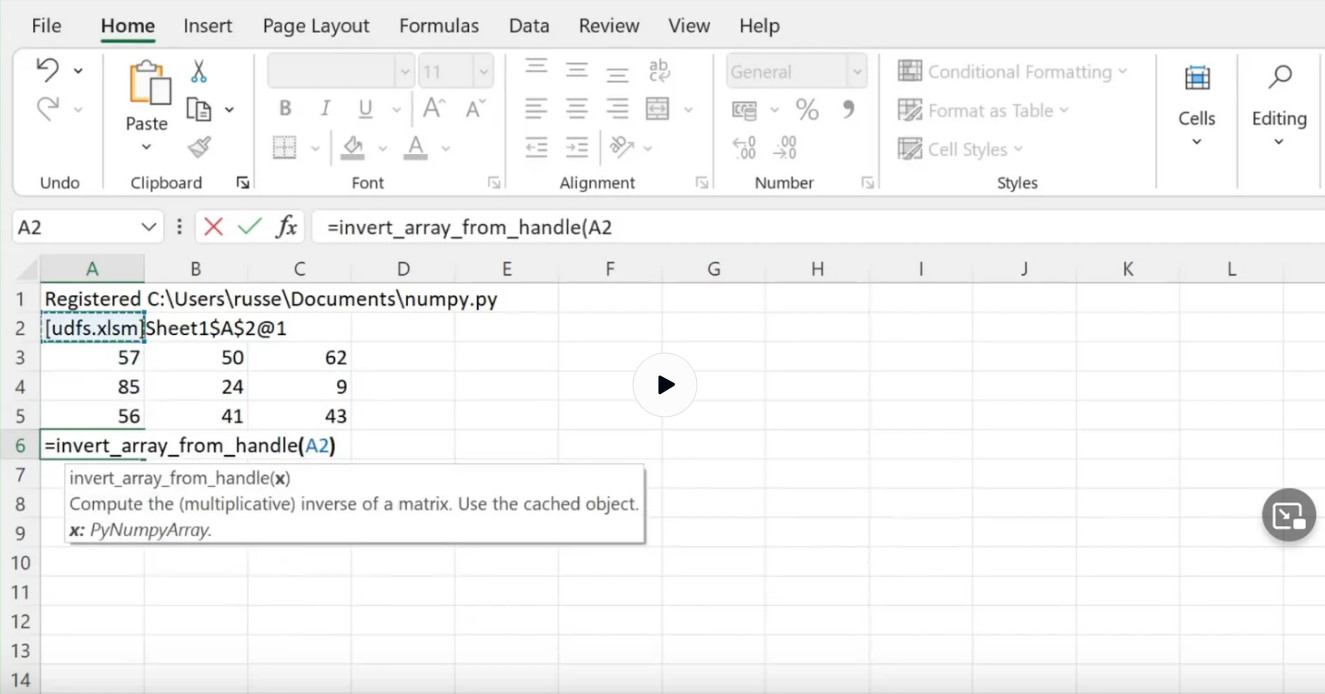This screenshot has width=1325, height=694.
Task: Click the Orientation icon
Action: (x=622, y=147)
